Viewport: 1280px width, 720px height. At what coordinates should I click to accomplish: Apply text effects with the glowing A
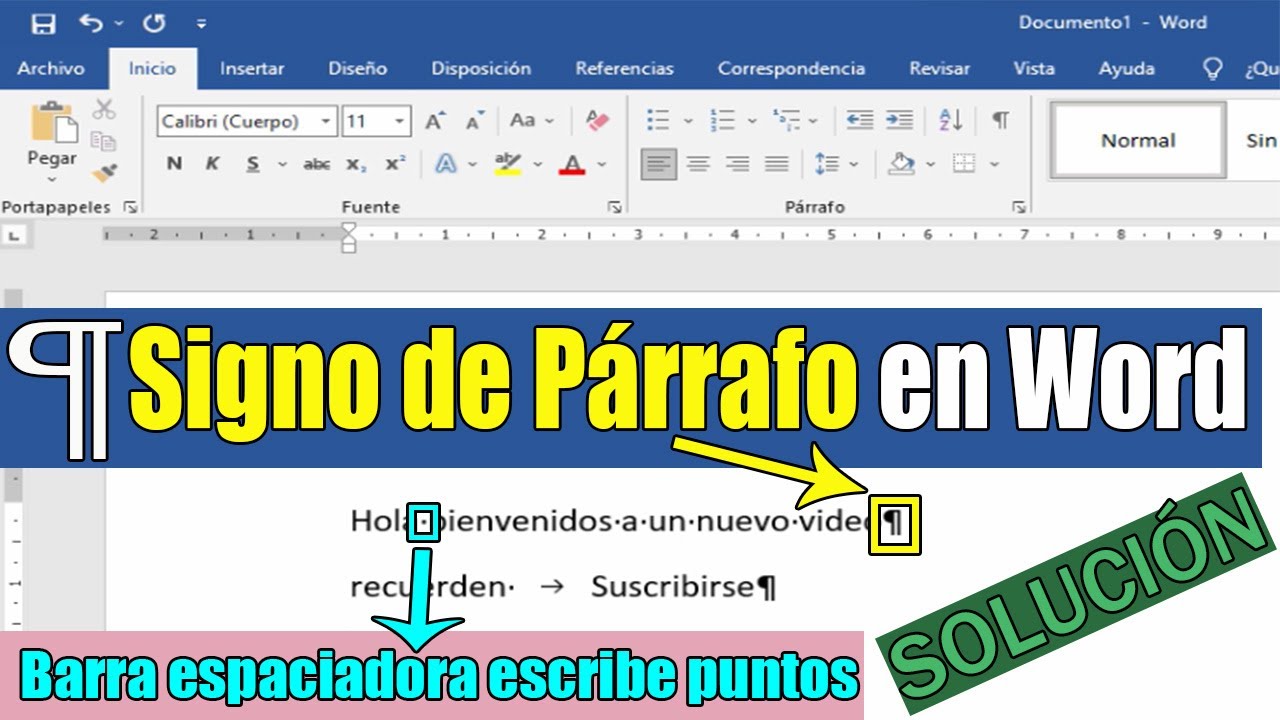(446, 164)
